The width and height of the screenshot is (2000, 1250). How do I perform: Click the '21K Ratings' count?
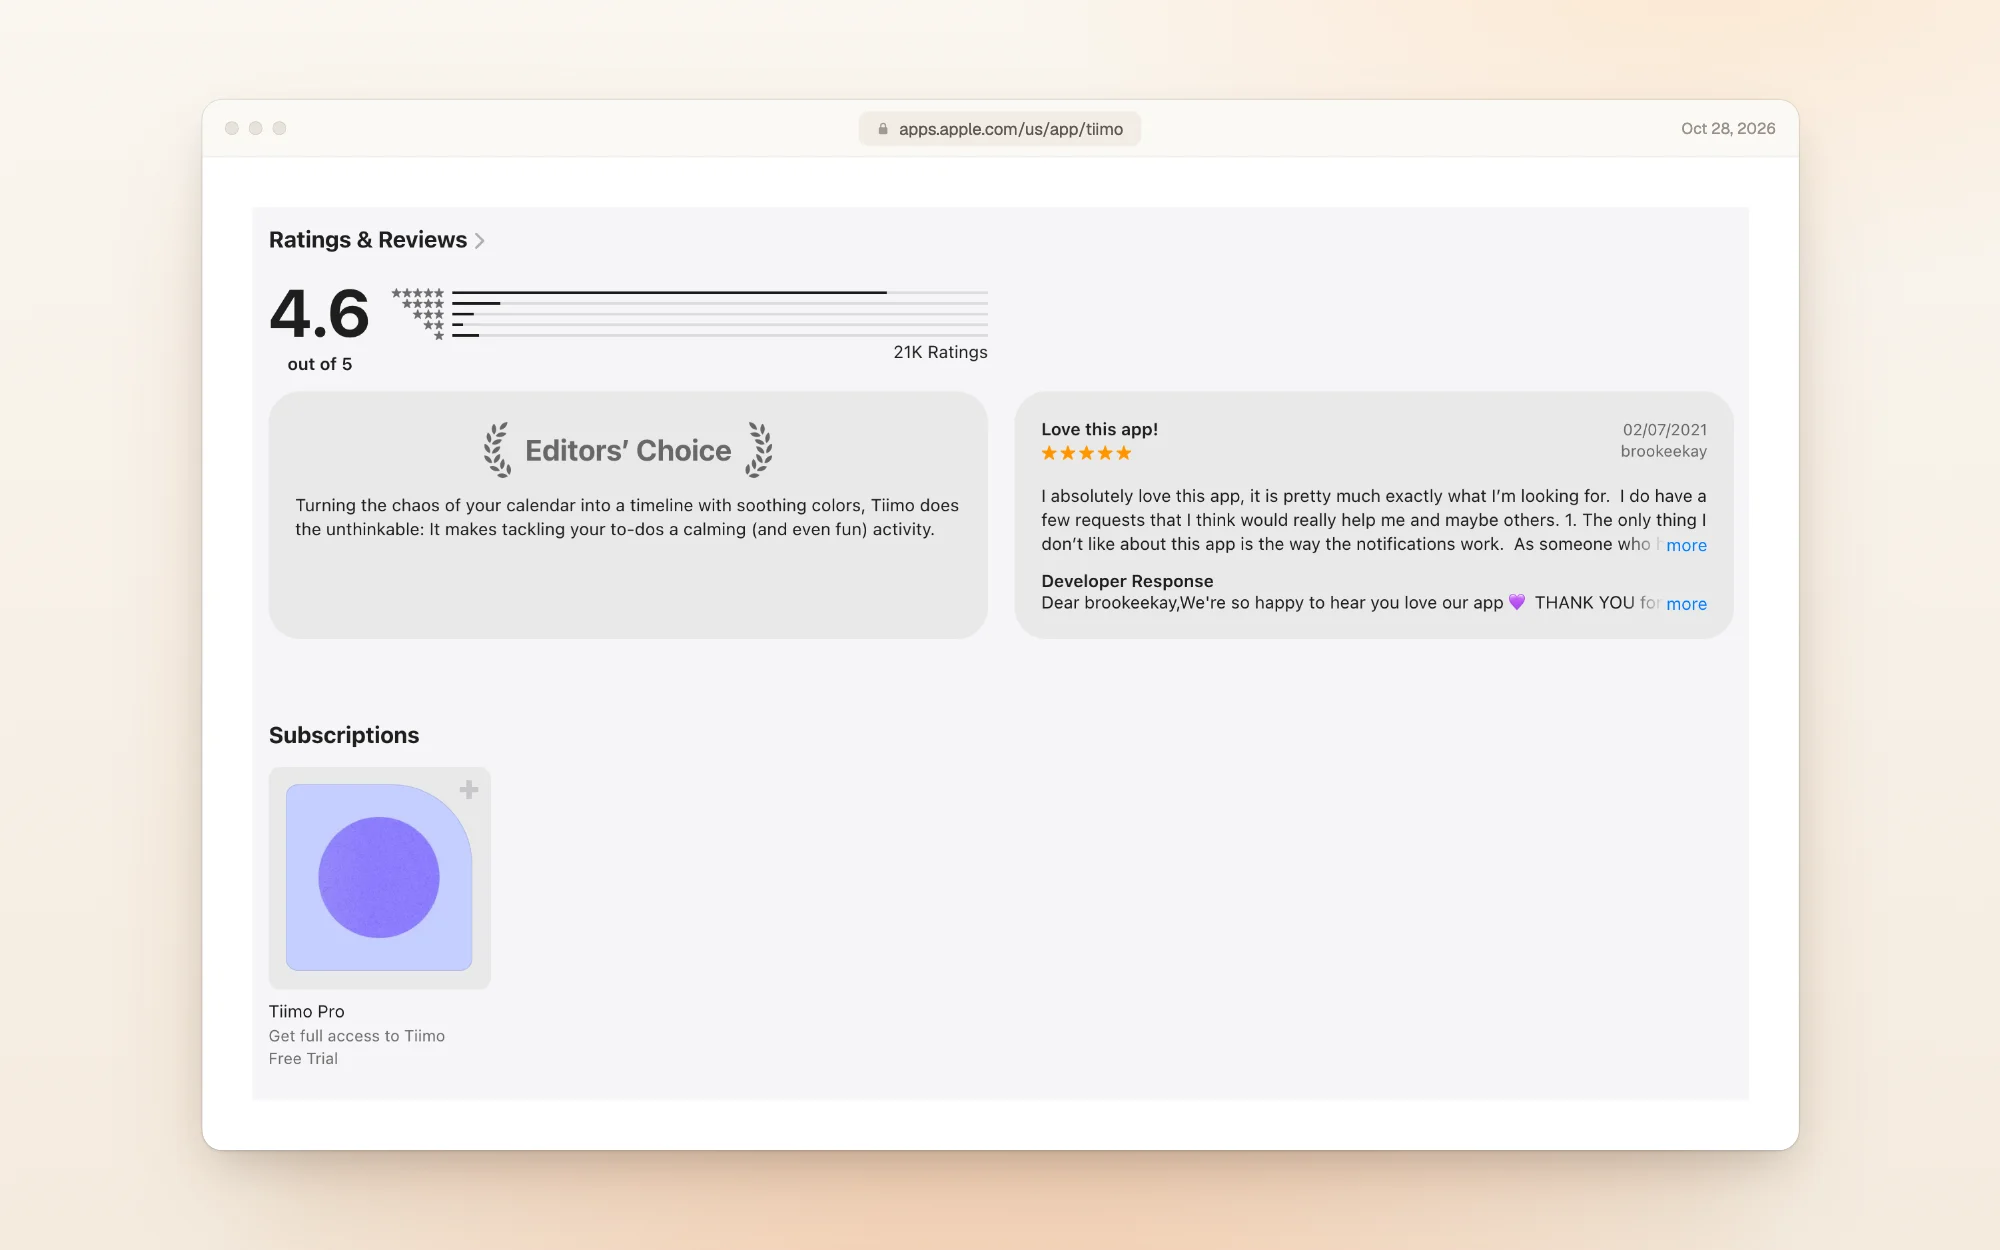pos(940,352)
